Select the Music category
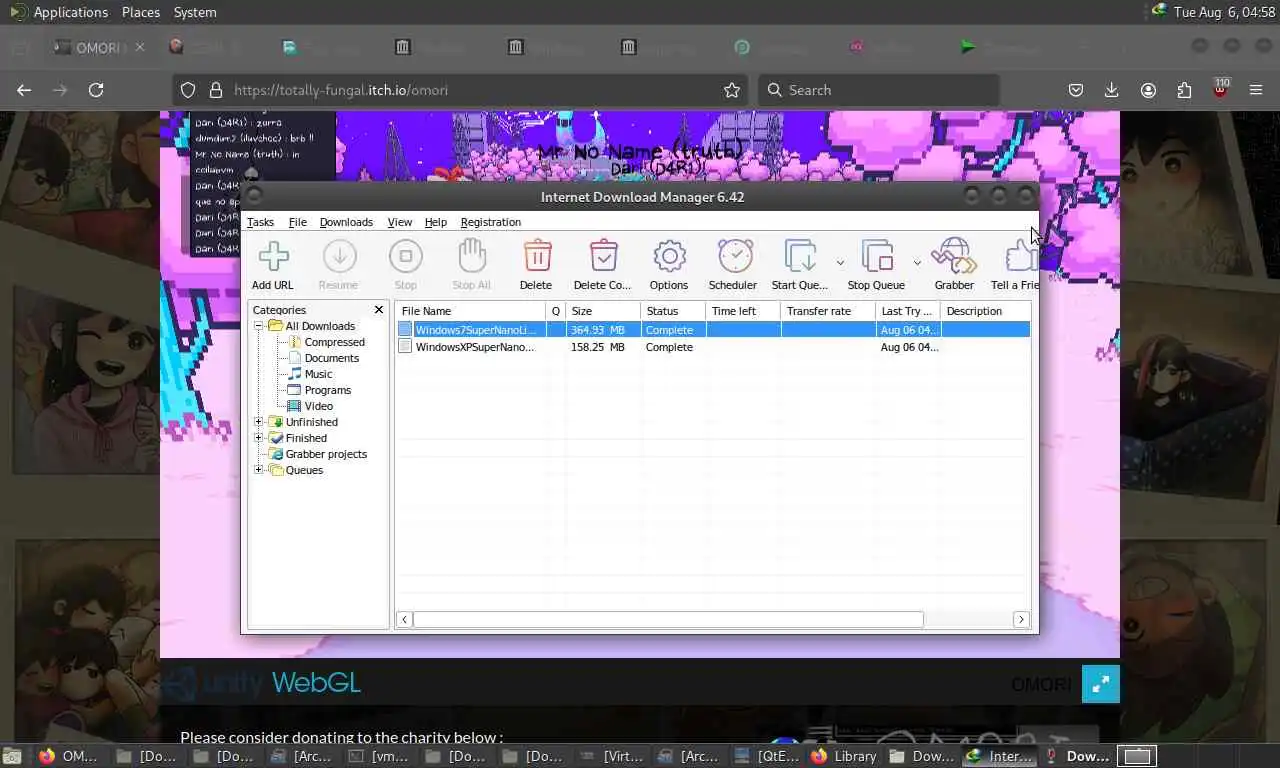This screenshot has height=768, width=1280. 318,374
